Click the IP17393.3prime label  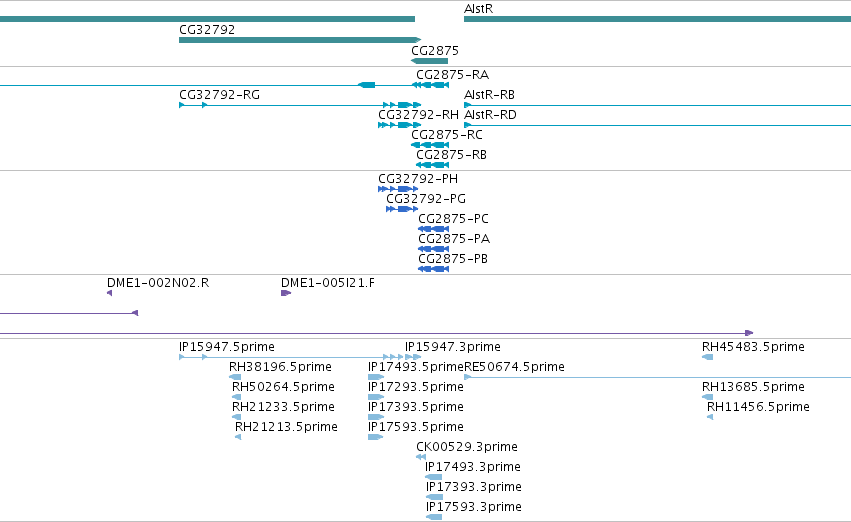(474, 487)
